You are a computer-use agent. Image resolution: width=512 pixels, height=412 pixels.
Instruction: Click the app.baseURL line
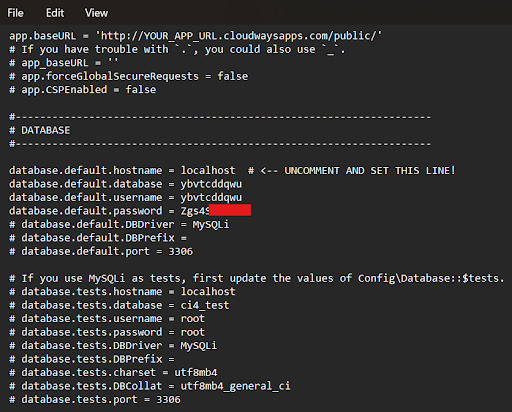pyautogui.click(x=196, y=36)
